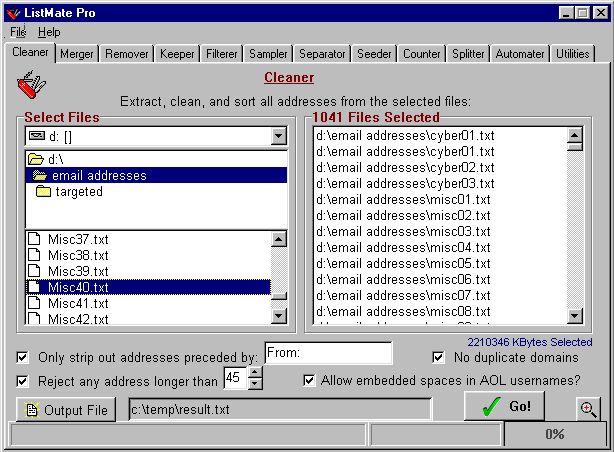Switch to the Separator tab
The height and width of the screenshot is (452, 614).
[322, 54]
